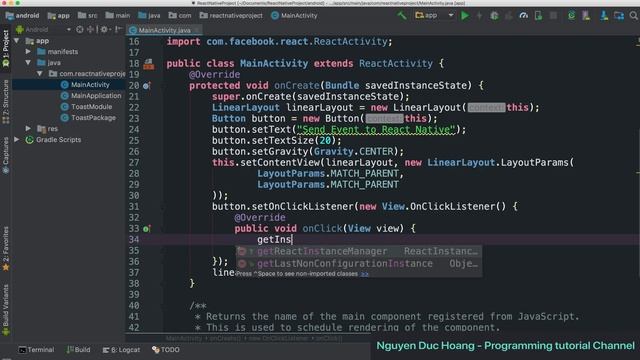This screenshot has width=640, height=360.
Task: Click the "Send Event to React Native" string
Action: pyautogui.click(x=376, y=130)
